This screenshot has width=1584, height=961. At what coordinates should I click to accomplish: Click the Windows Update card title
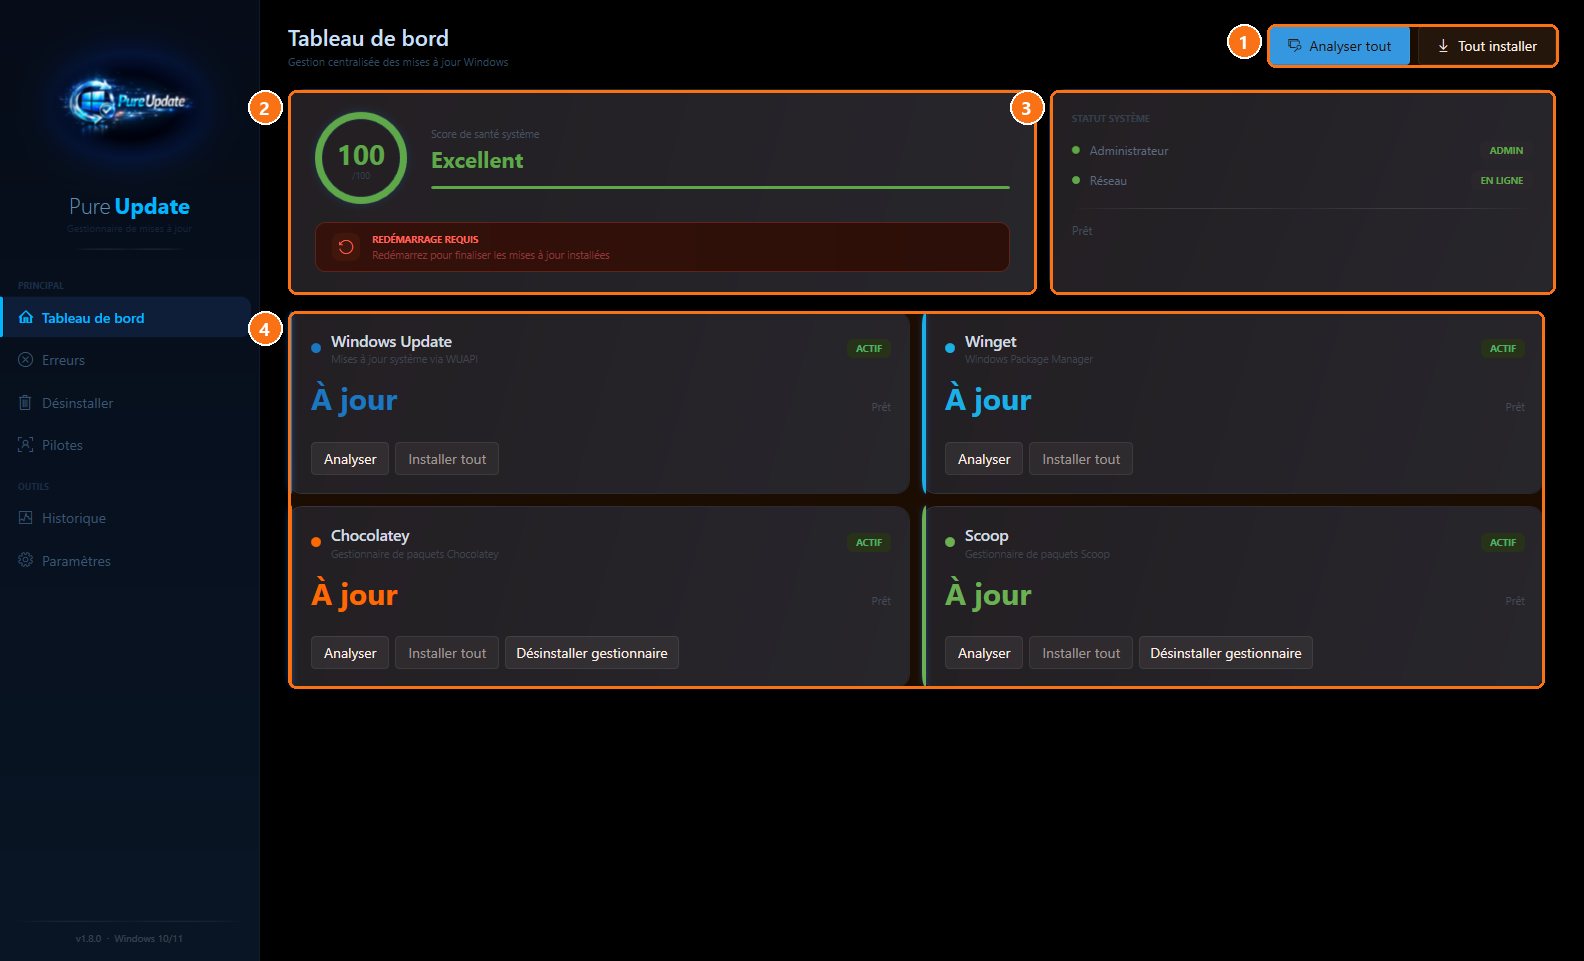[391, 341]
